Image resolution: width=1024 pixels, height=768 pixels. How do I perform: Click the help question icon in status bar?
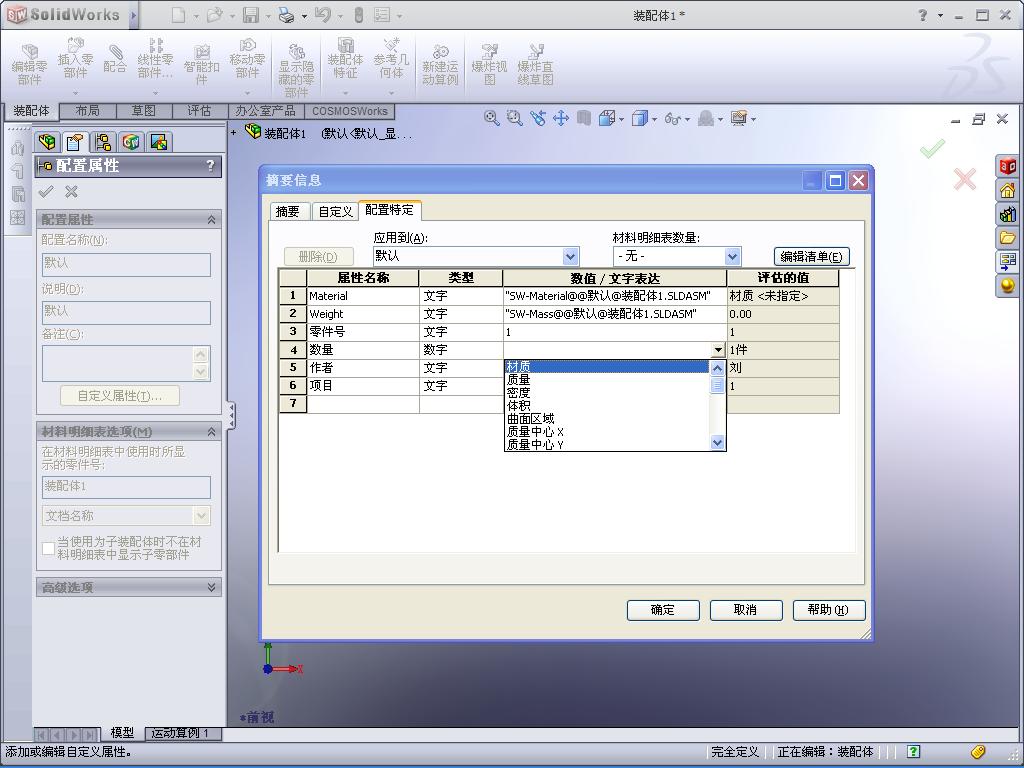coord(914,752)
